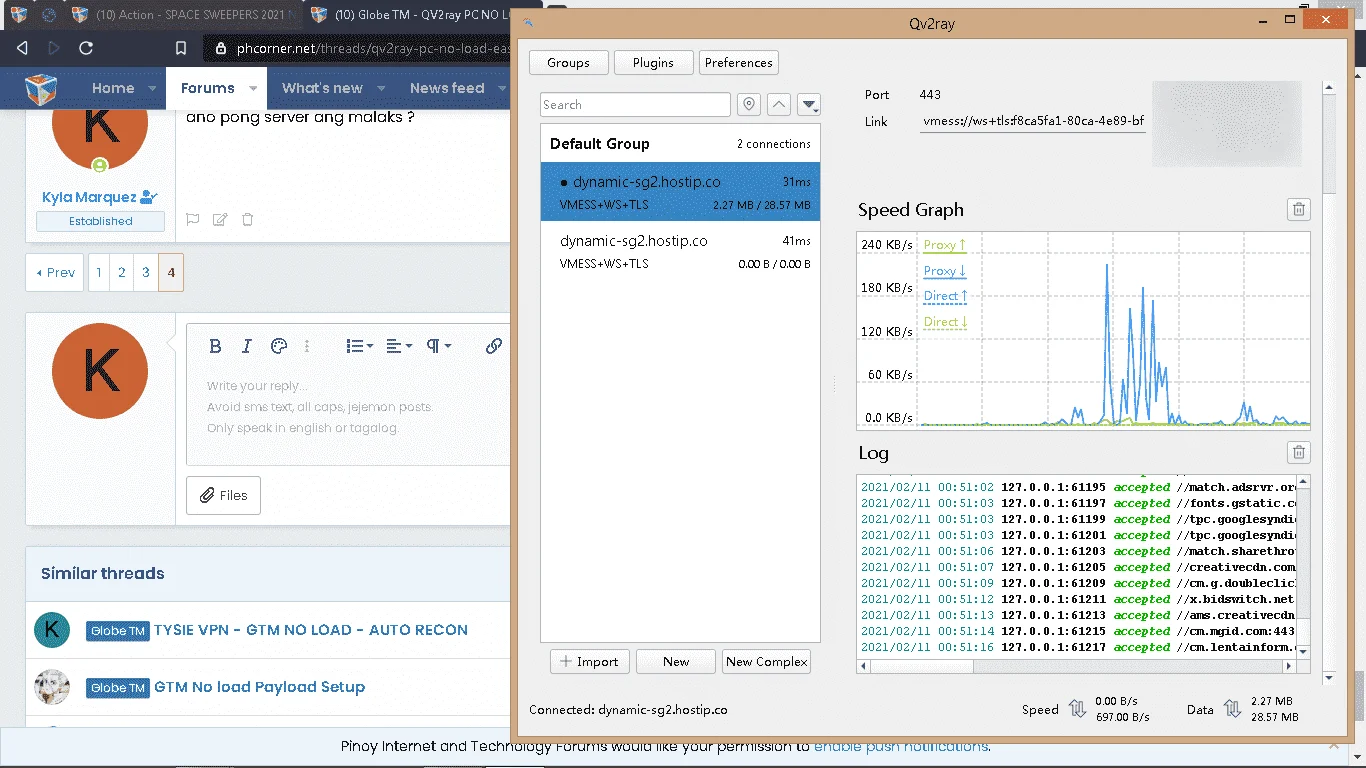This screenshot has height=768, width=1366.
Task: Go to page 2
Action: [x=122, y=272]
